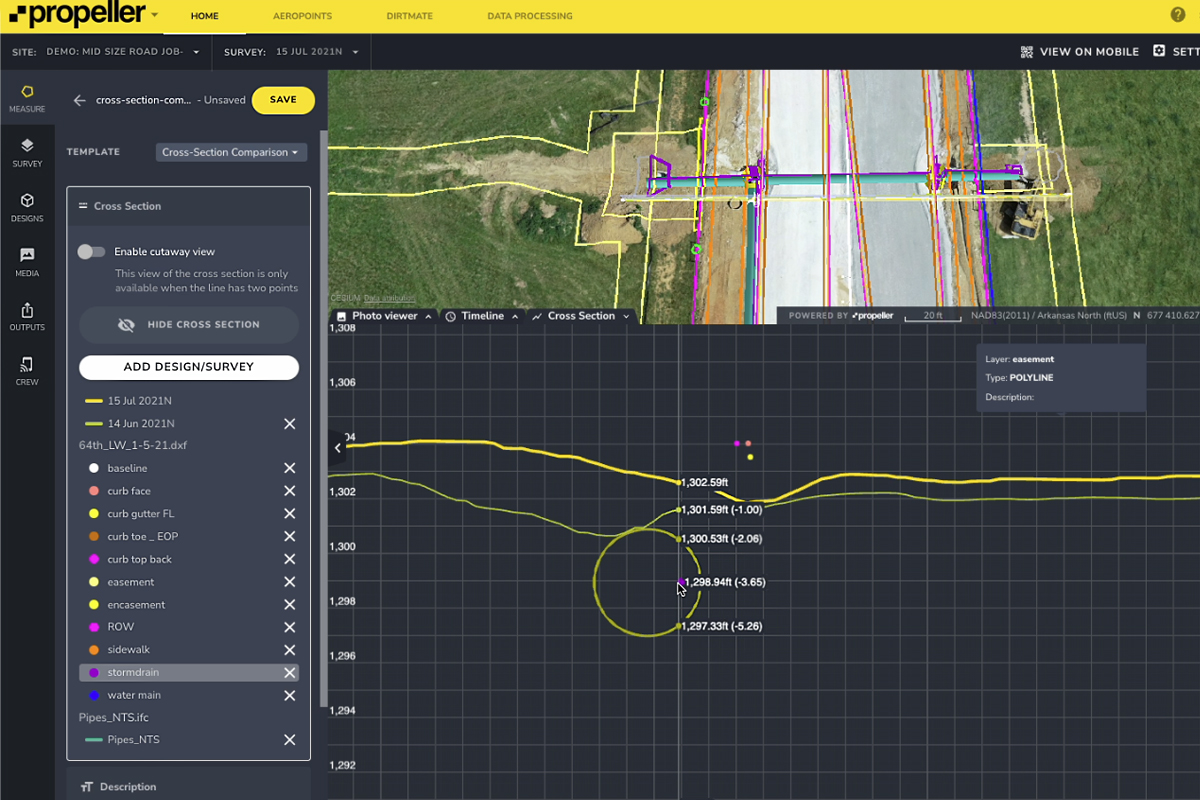Go back using the left arrow icon

[79, 100]
